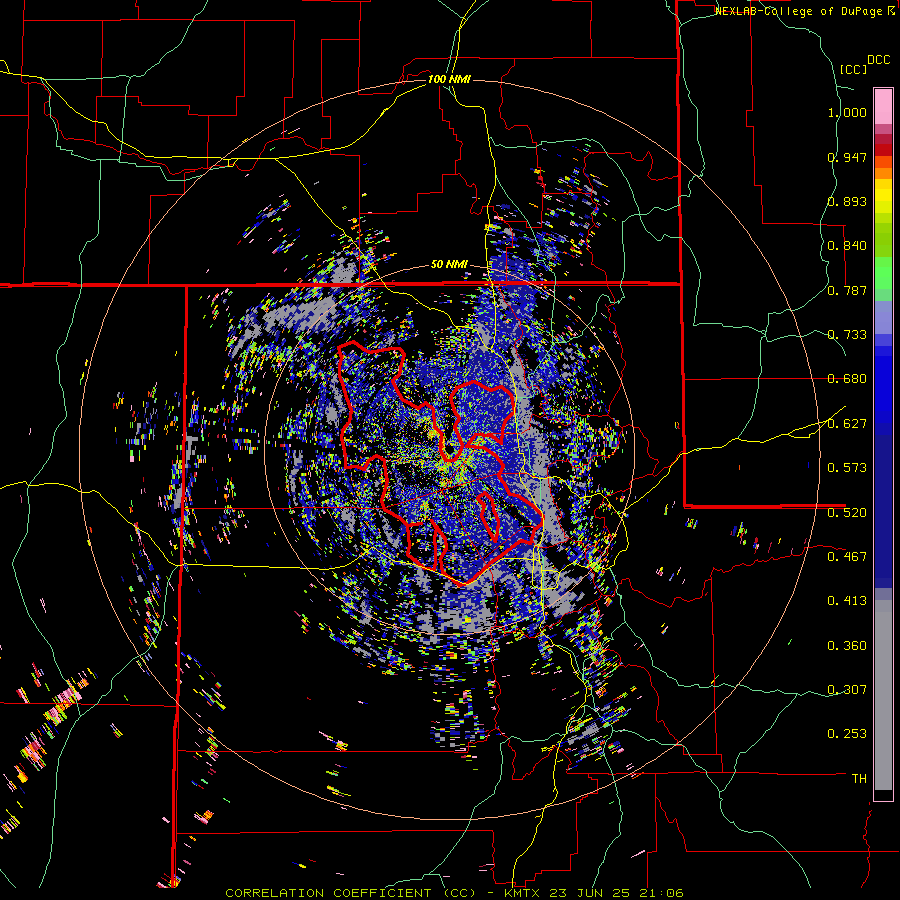The height and width of the screenshot is (900, 900).
Task: Click the 0.680 scale value
Action: (x=847, y=379)
